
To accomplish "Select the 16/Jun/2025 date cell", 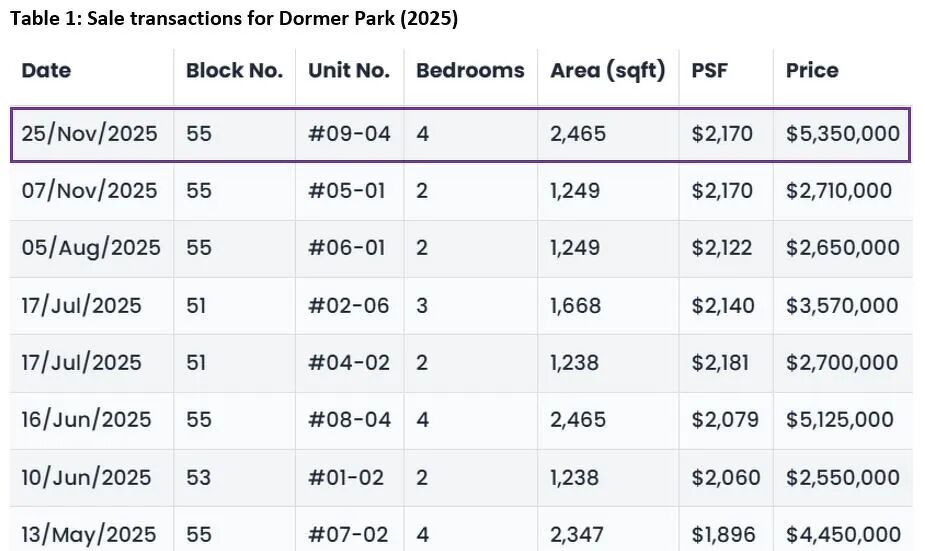I will [86, 420].
